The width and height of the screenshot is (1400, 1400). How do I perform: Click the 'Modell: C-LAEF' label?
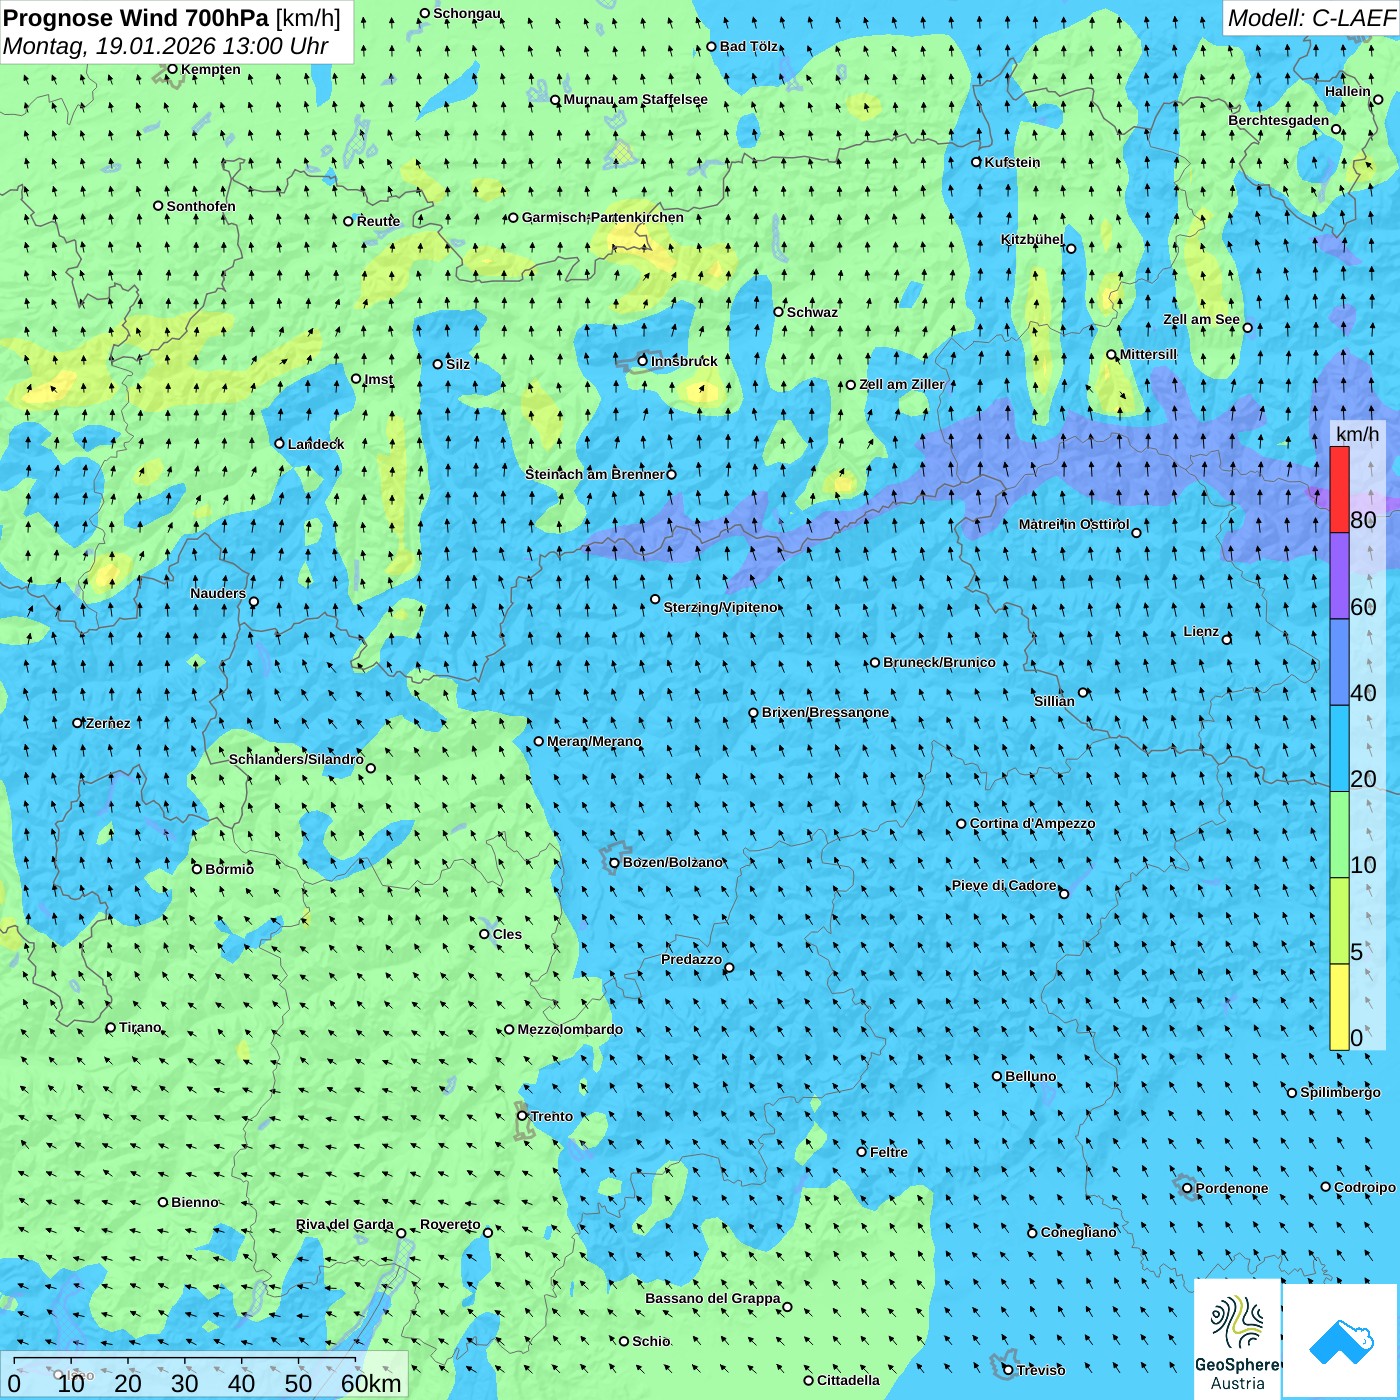1310,18
